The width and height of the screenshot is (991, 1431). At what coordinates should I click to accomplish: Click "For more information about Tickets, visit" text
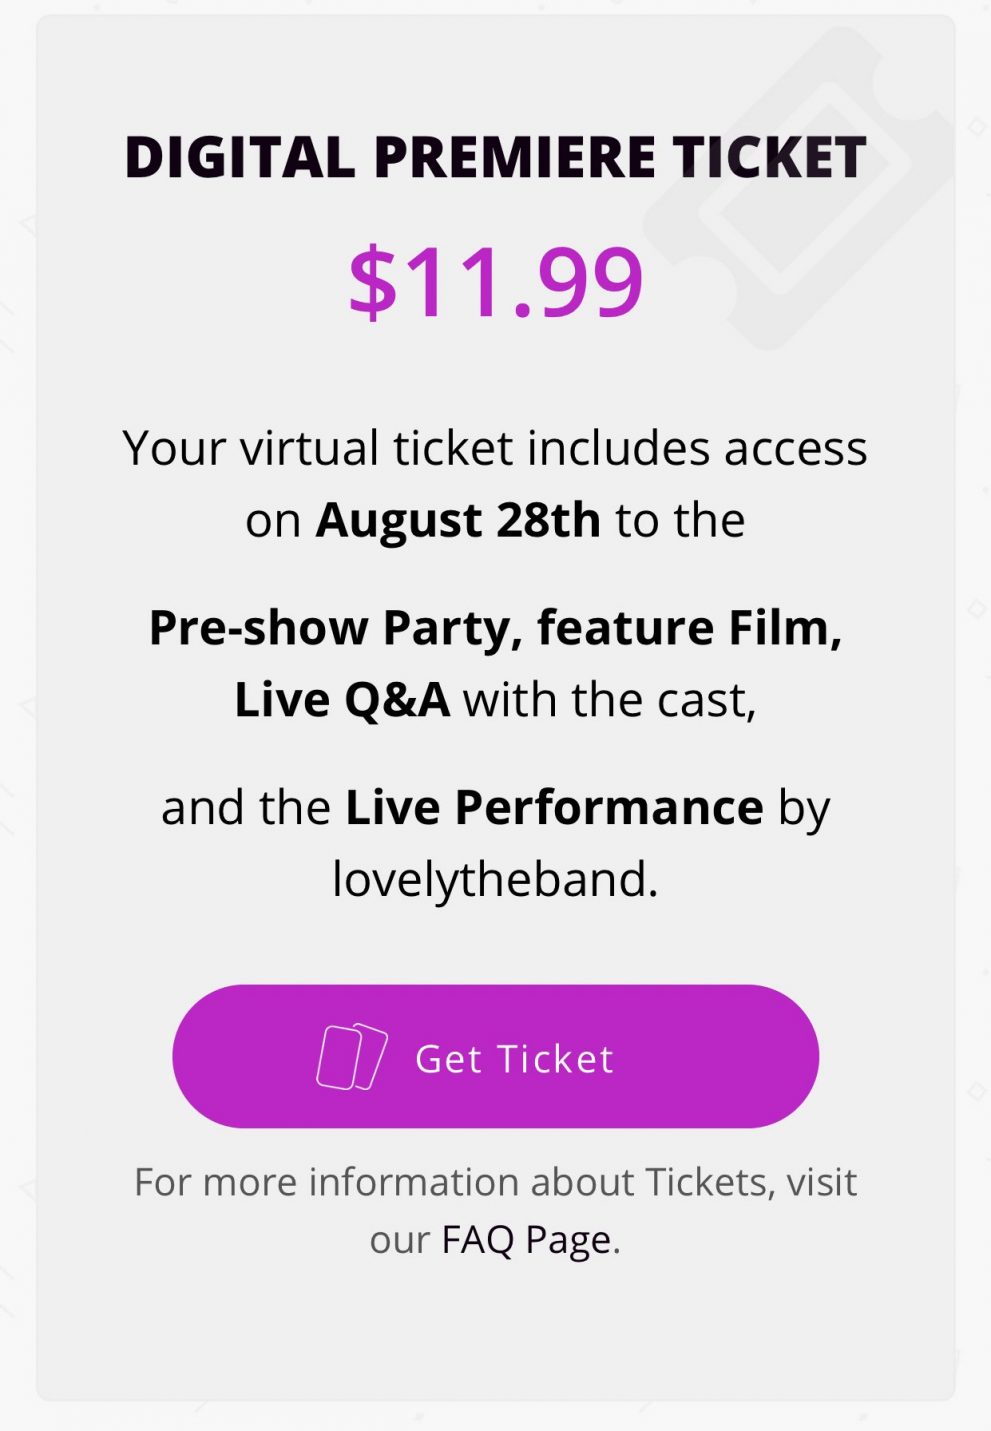point(495,1182)
